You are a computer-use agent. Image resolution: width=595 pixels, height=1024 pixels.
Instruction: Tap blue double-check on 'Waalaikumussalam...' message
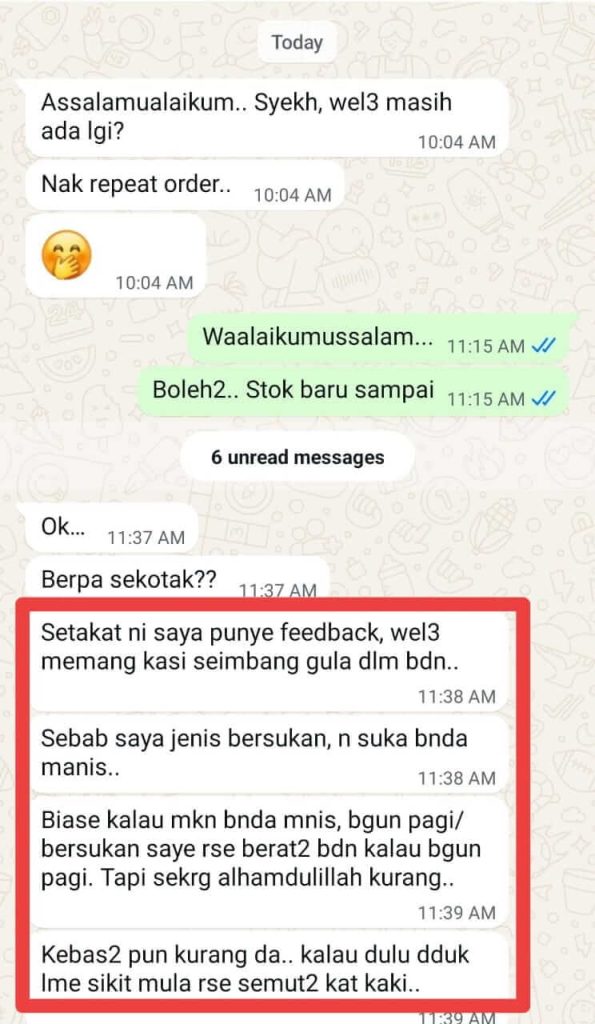click(x=543, y=346)
